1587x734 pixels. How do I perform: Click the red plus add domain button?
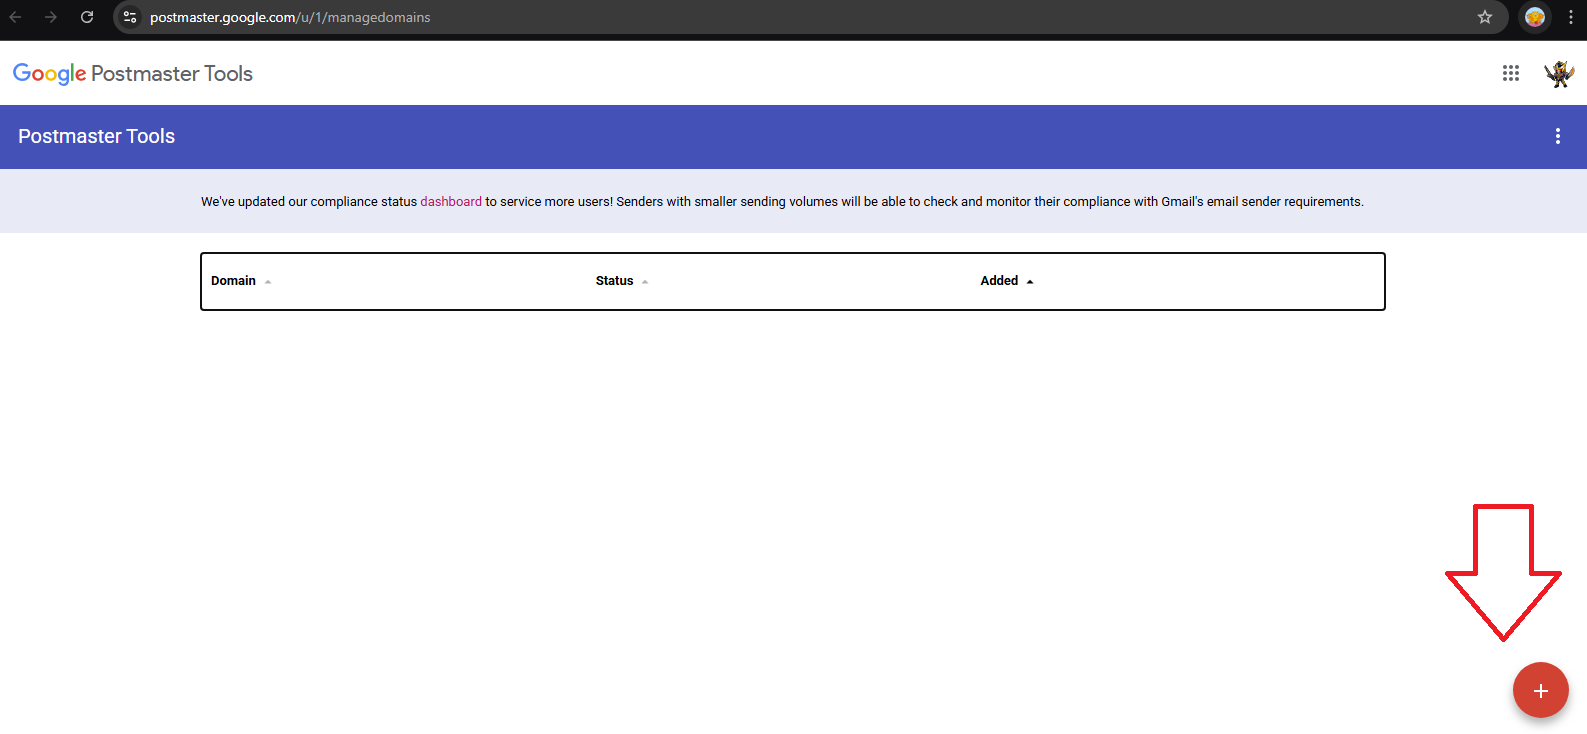click(1540, 690)
